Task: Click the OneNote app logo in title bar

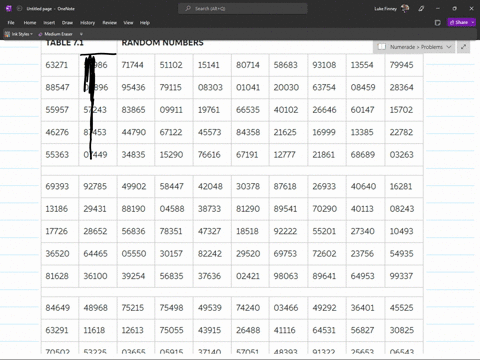Action: (x=9, y=9)
